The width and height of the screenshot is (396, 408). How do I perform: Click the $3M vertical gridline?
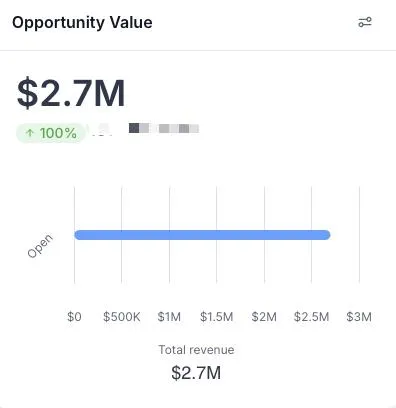coord(359,235)
